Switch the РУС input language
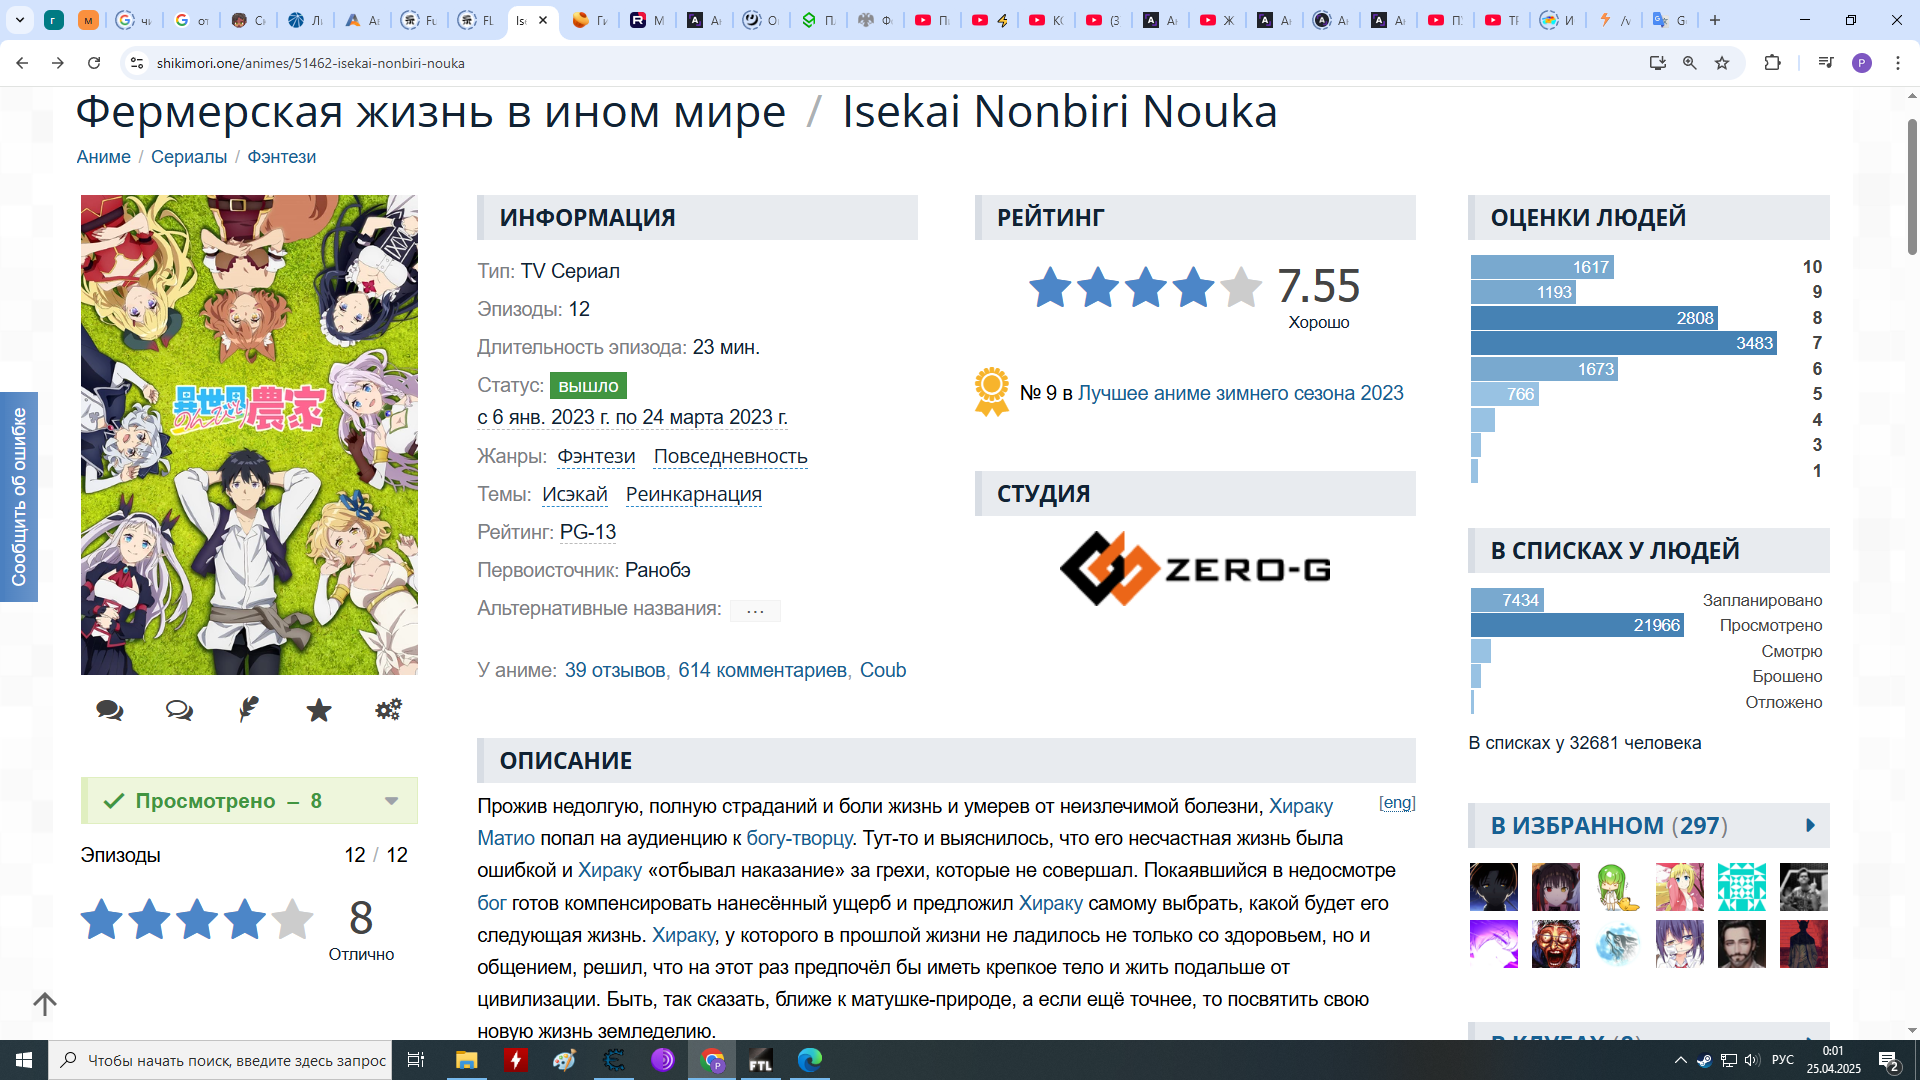The image size is (1920, 1080). [1783, 1060]
